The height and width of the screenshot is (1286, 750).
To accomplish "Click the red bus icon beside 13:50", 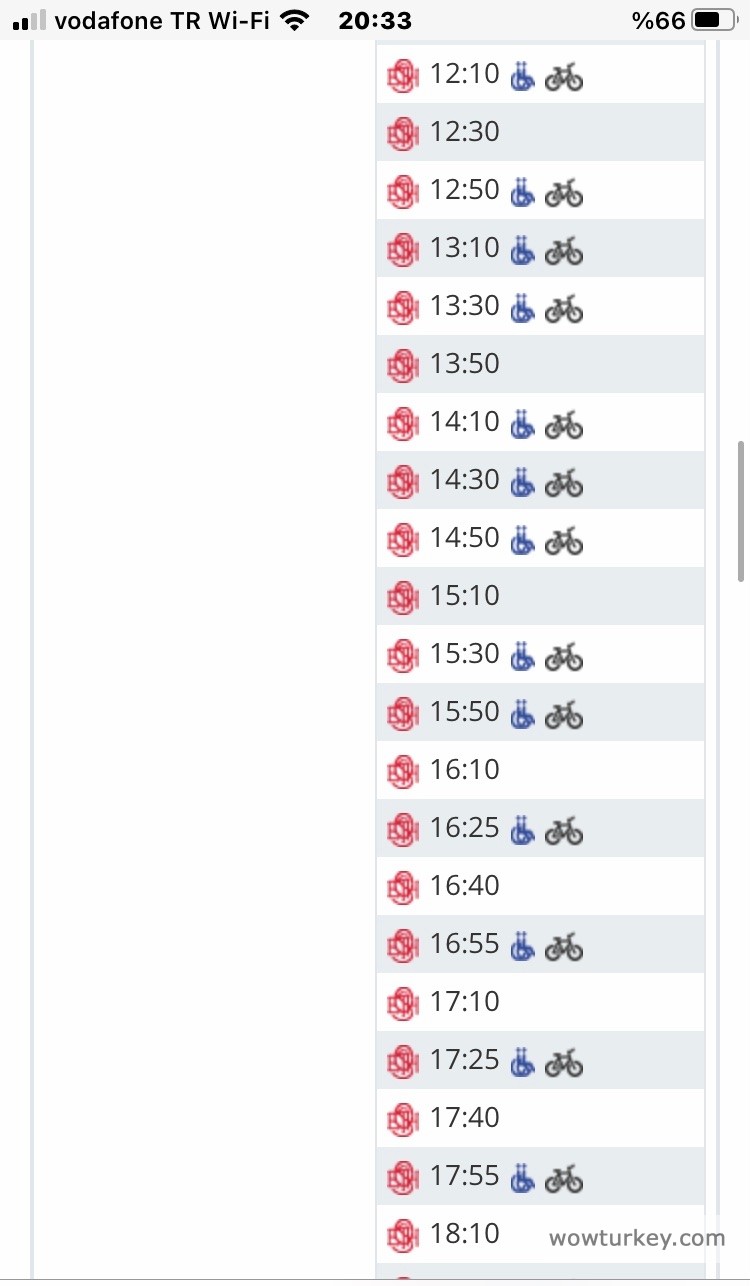I will coord(402,365).
